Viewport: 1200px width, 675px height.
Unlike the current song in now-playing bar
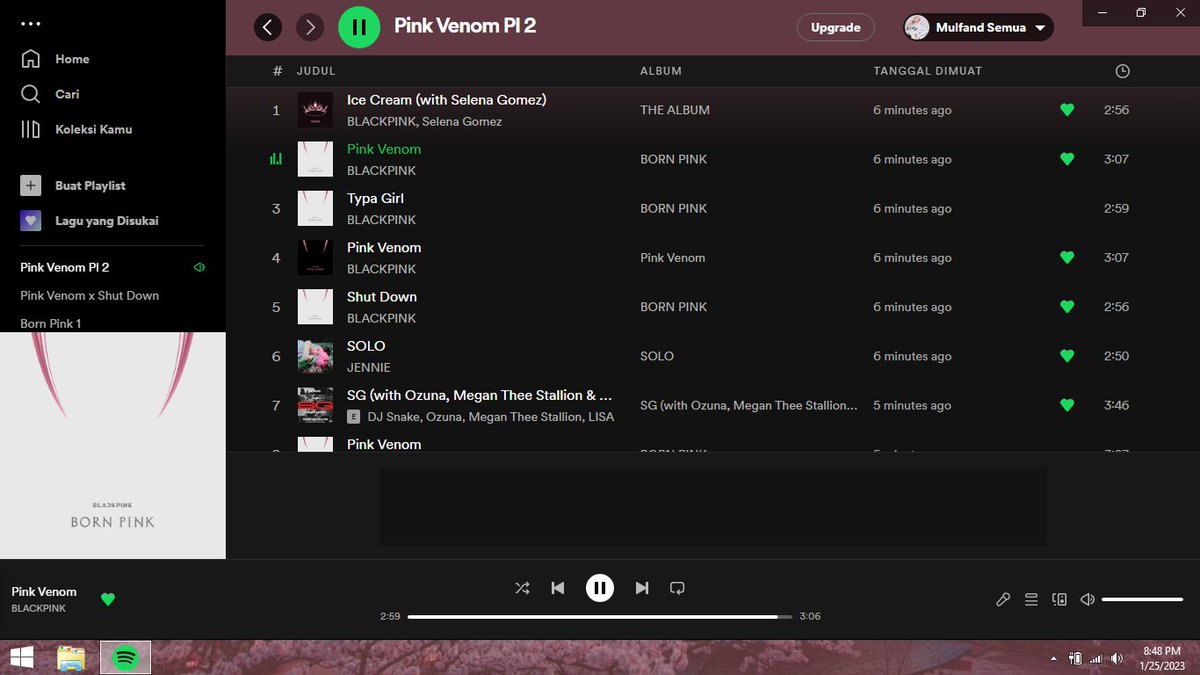[x=108, y=599]
